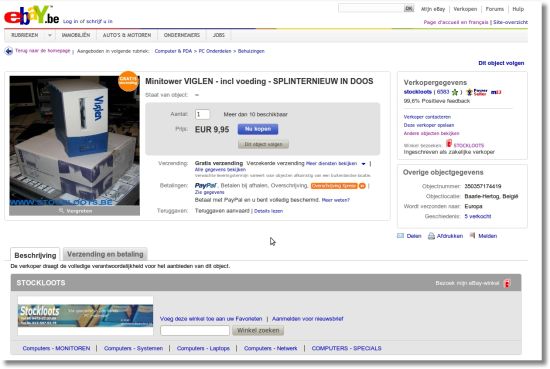
Task: Click 'Verkoper contacteren' link
Action: (x=427, y=117)
